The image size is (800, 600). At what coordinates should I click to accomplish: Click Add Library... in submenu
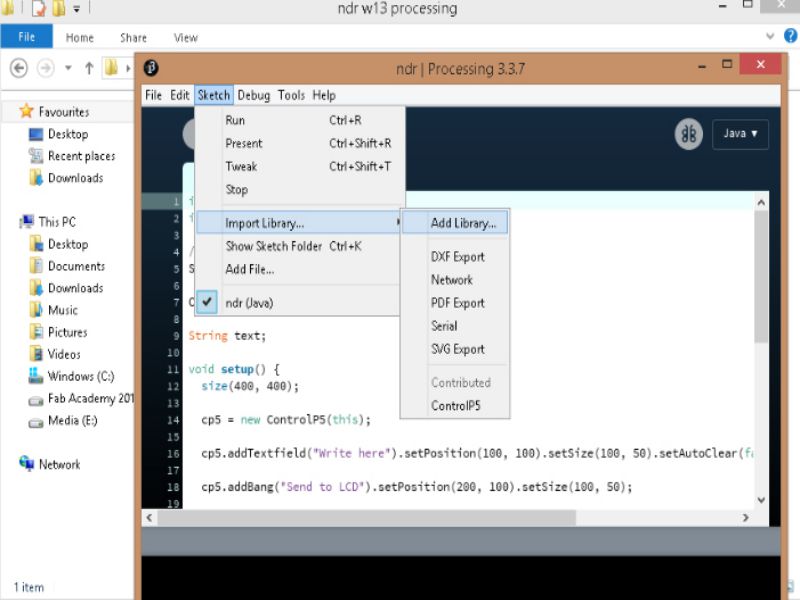click(455, 223)
